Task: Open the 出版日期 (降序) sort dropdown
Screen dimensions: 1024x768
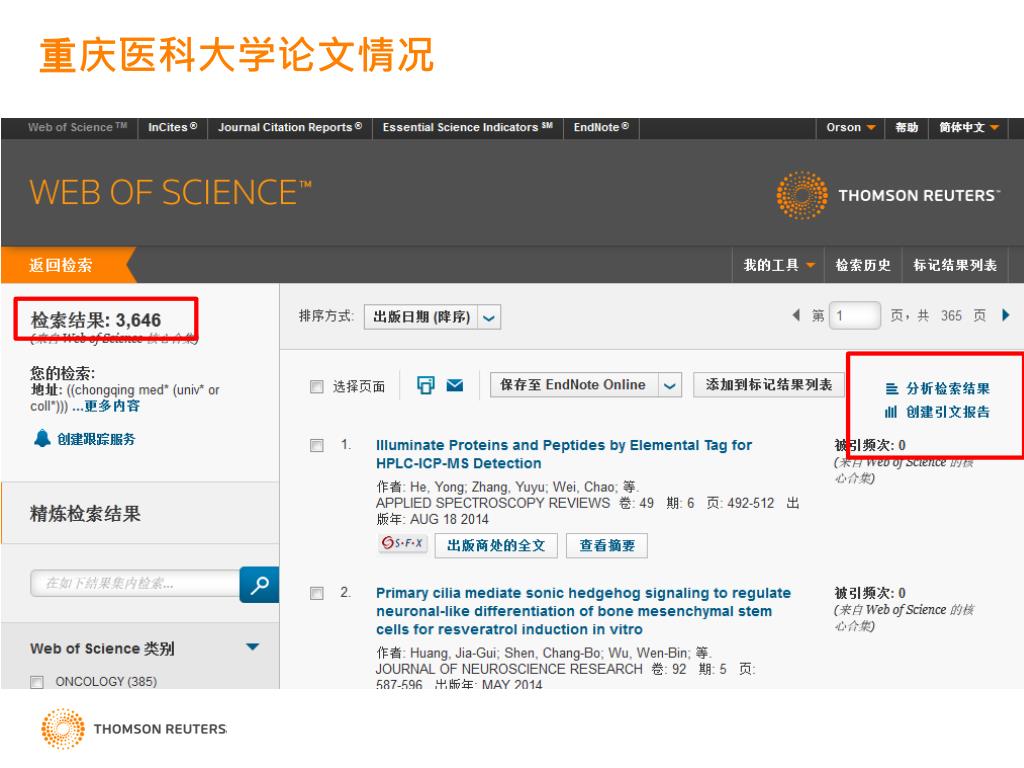Action: (x=432, y=317)
